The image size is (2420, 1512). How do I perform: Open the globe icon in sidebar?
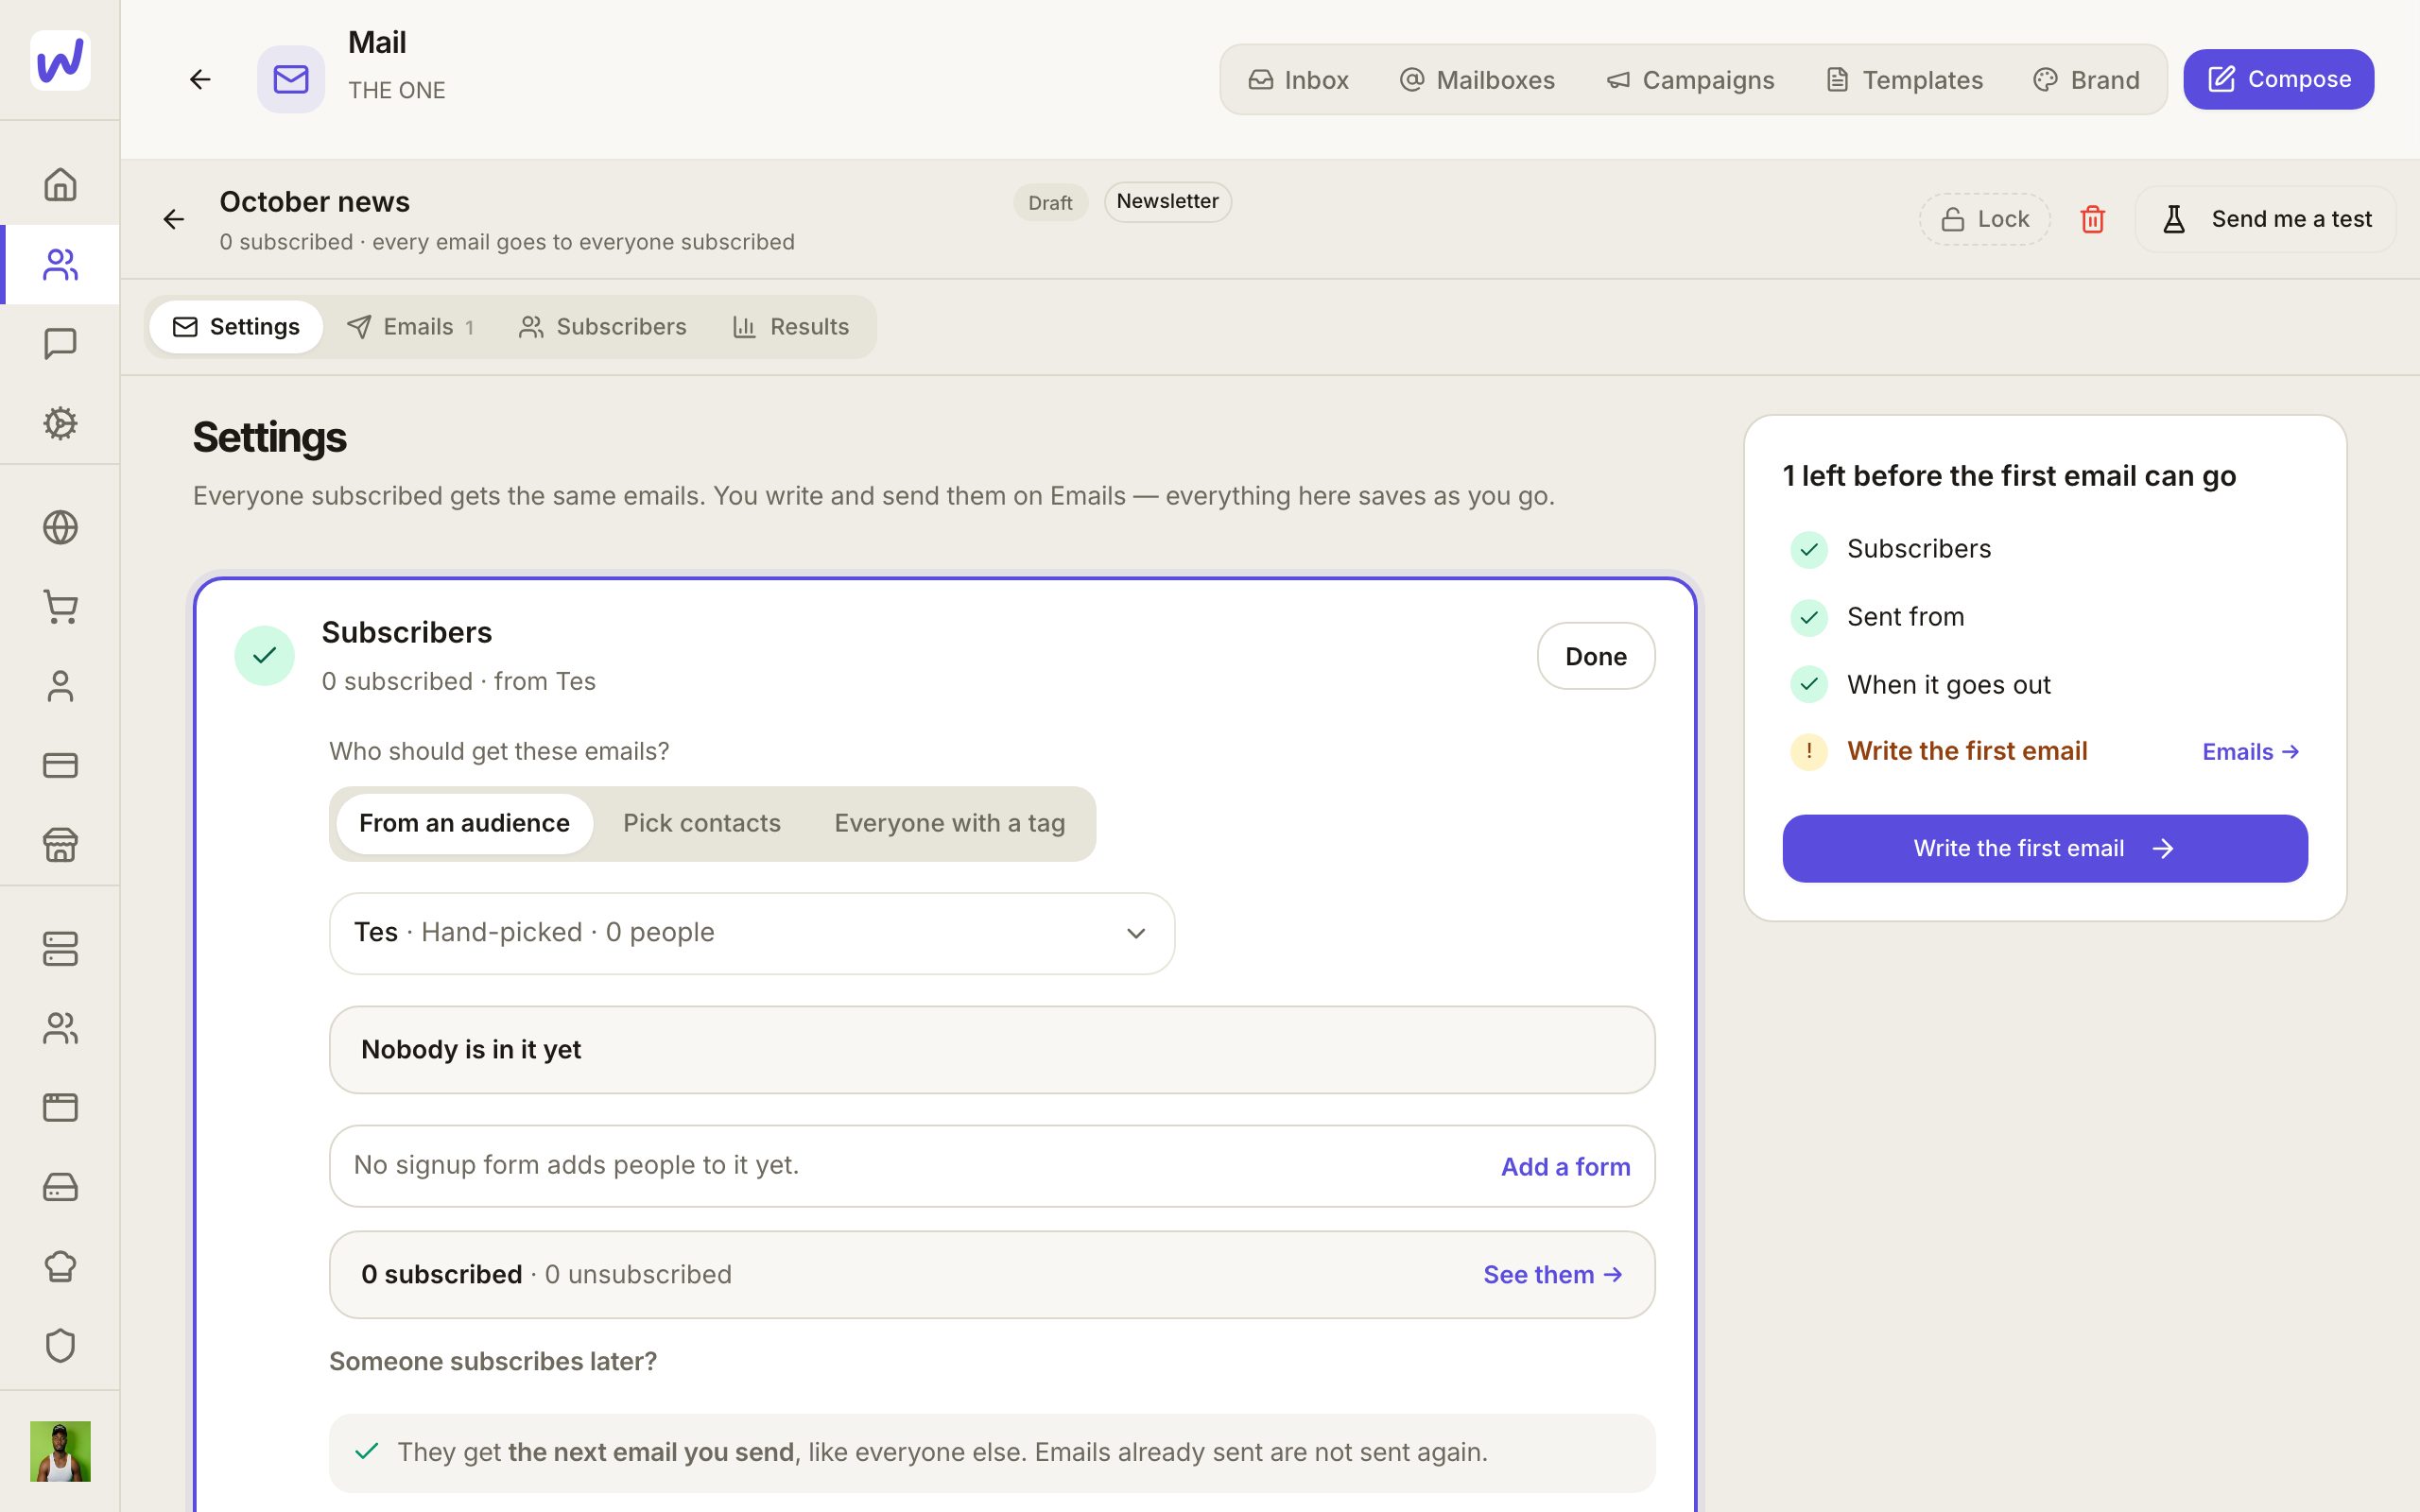(60, 527)
